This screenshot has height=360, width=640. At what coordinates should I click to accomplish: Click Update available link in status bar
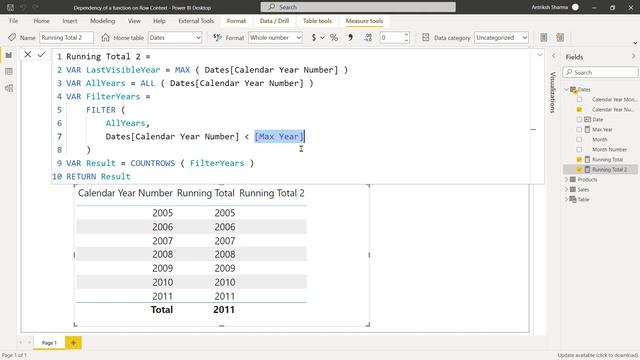[598, 355]
